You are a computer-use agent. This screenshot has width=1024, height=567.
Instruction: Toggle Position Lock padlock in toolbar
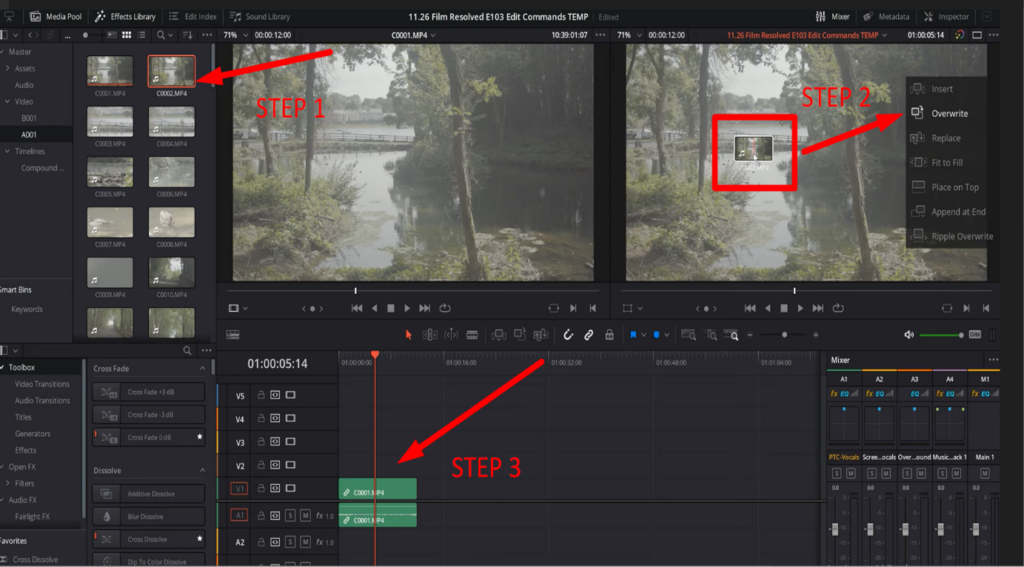609,334
